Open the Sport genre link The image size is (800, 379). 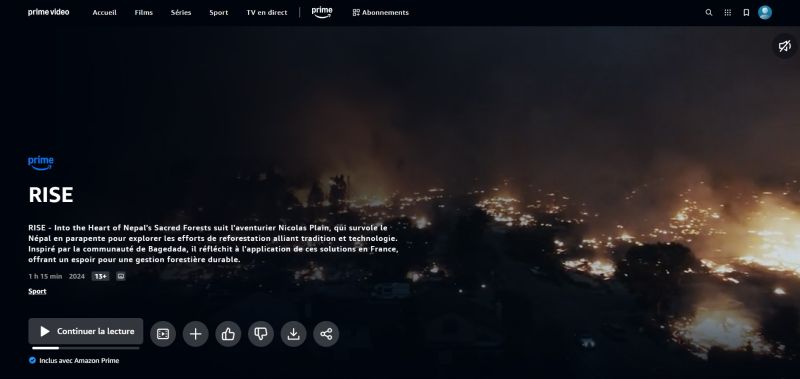[x=37, y=291]
